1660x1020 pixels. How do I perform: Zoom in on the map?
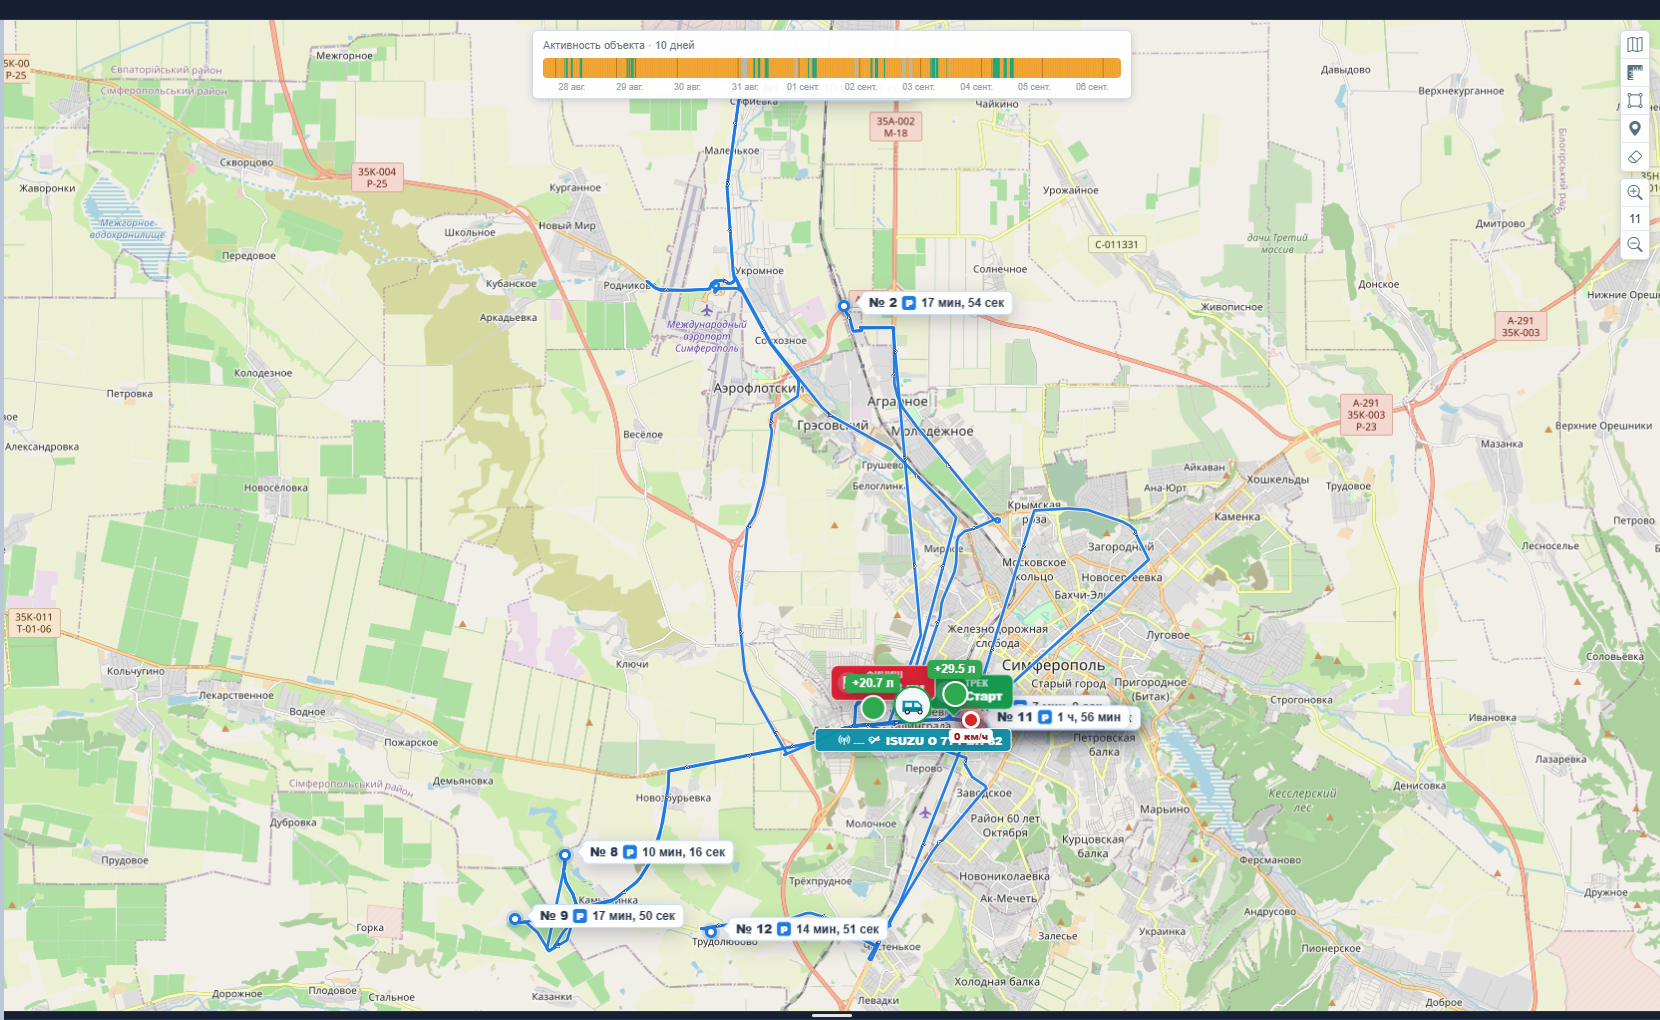click(x=1635, y=193)
